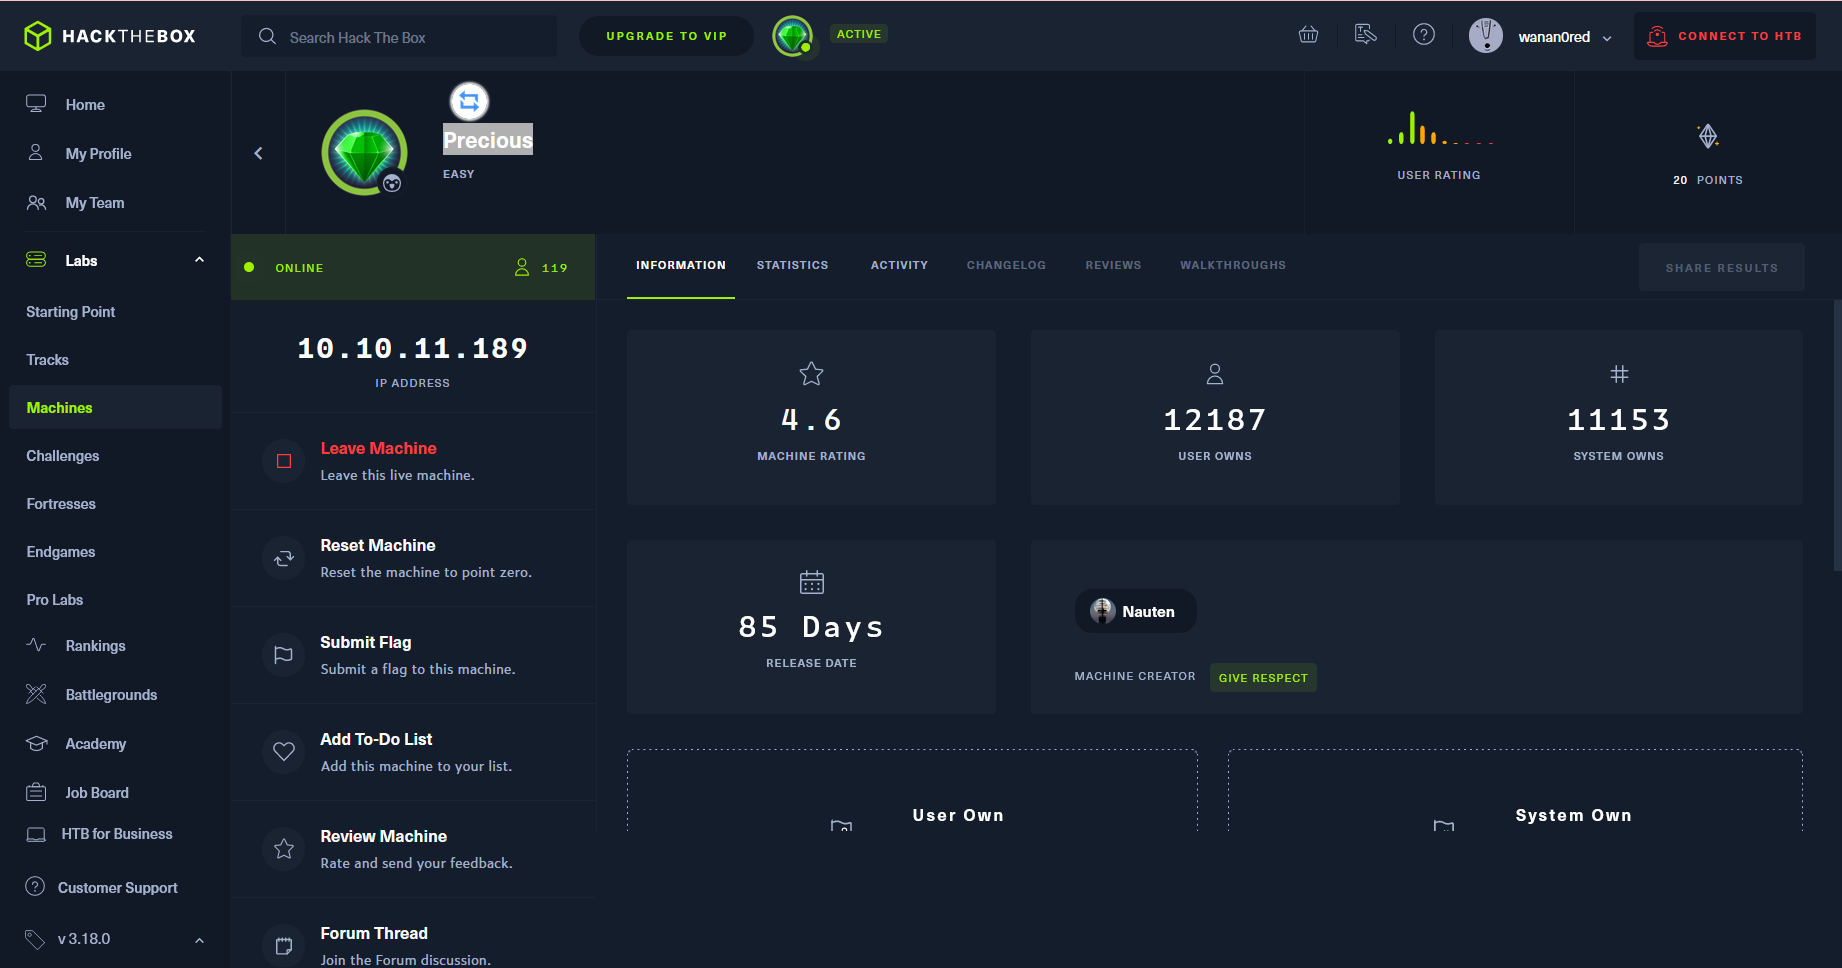Click the Job Board briefcase icon
The image size is (1842, 968).
pyautogui.click(x=36, y=792)
